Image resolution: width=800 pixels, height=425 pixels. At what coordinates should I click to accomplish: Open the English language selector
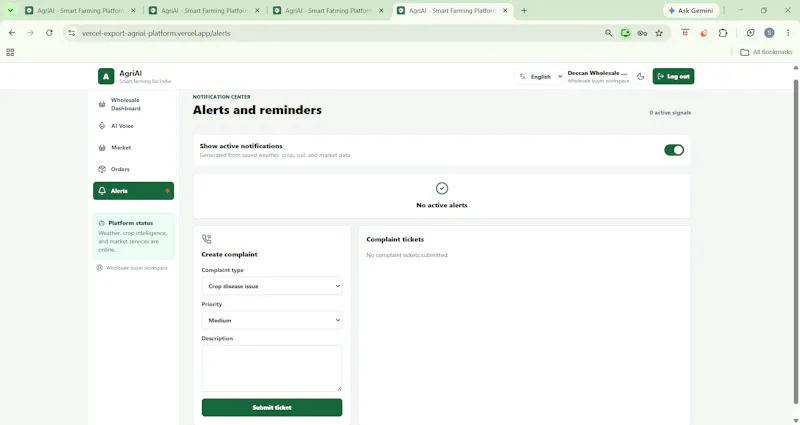540,77
